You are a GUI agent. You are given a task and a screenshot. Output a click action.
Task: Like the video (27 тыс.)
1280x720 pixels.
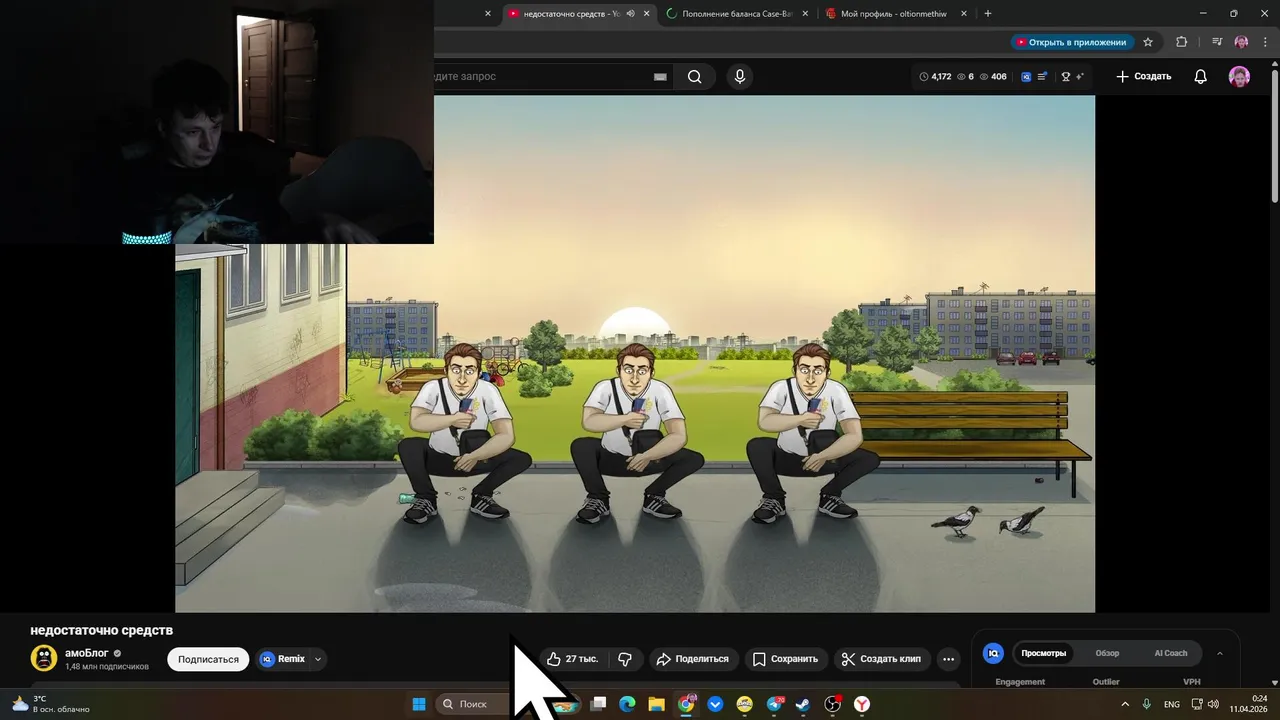[x=573, y=659]
